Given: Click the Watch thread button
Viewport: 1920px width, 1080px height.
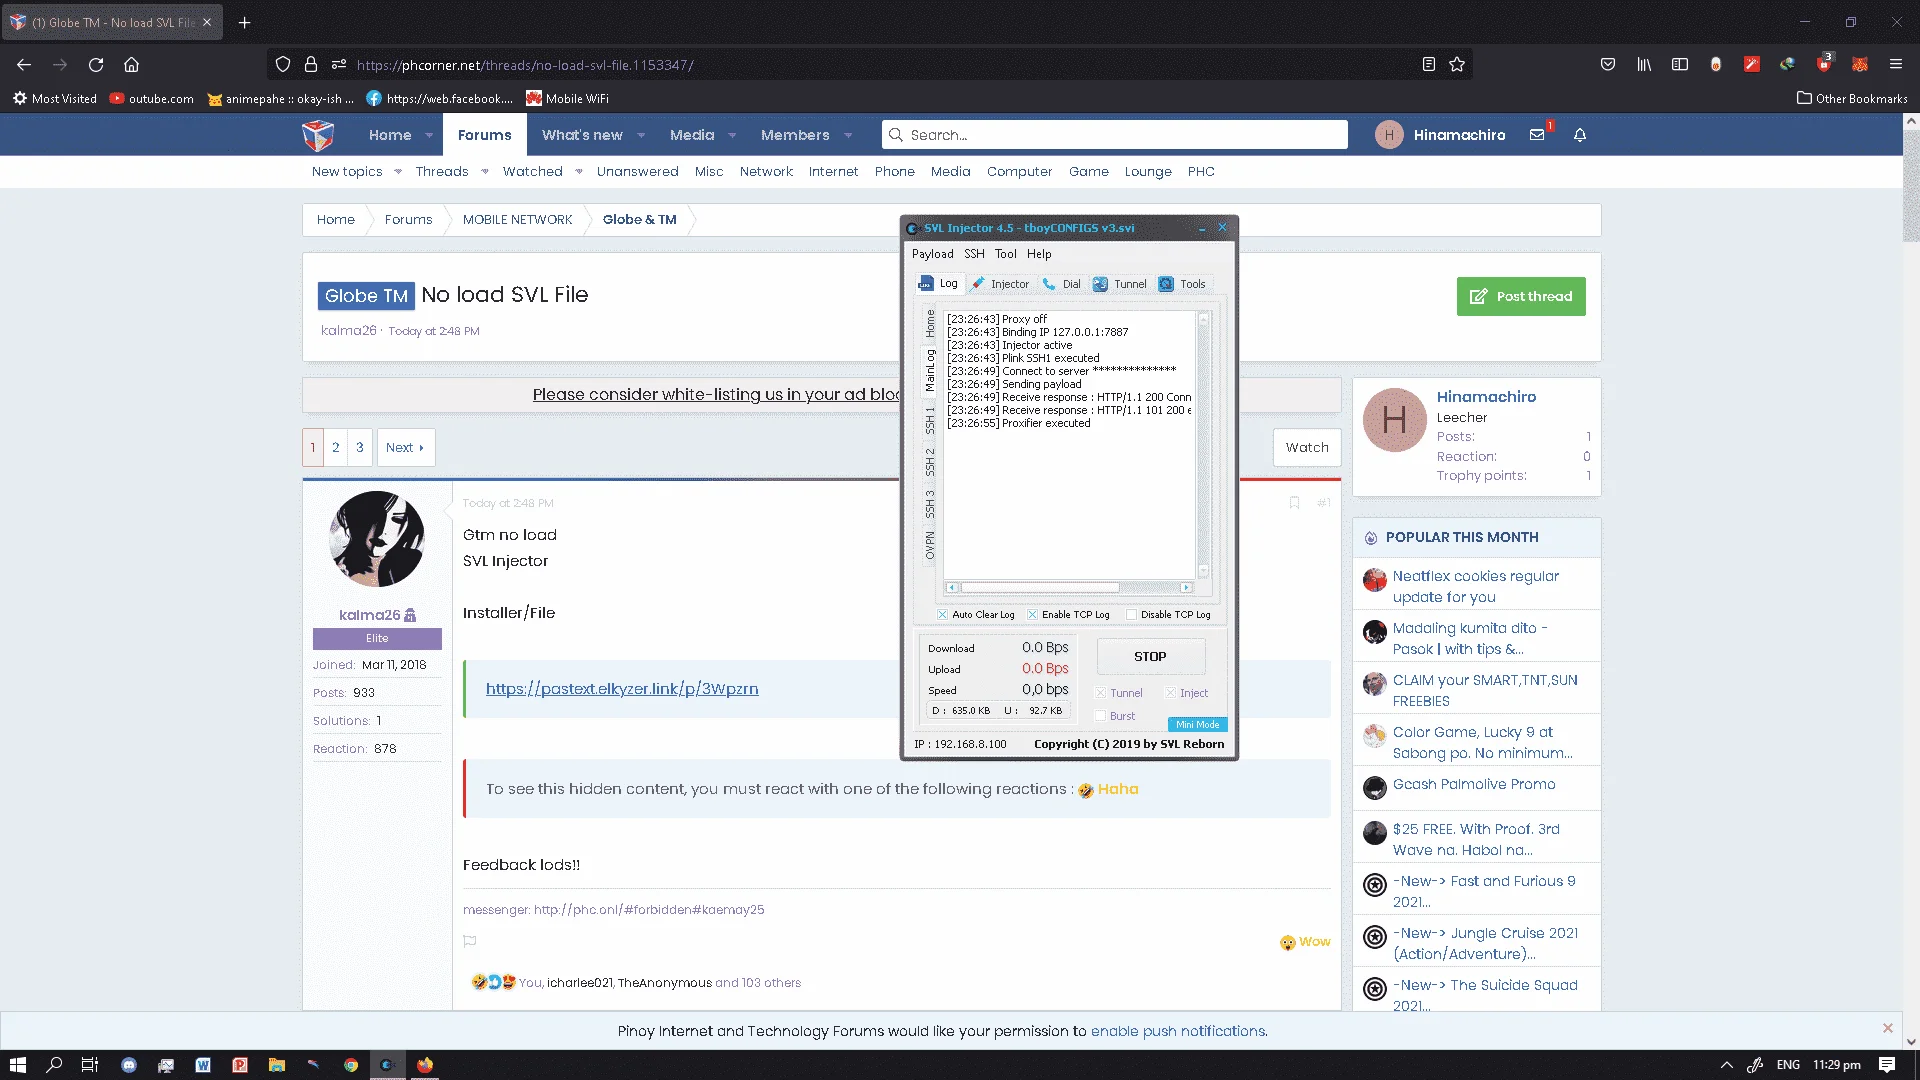Looking at the screenshot, I should point(1307,448).
